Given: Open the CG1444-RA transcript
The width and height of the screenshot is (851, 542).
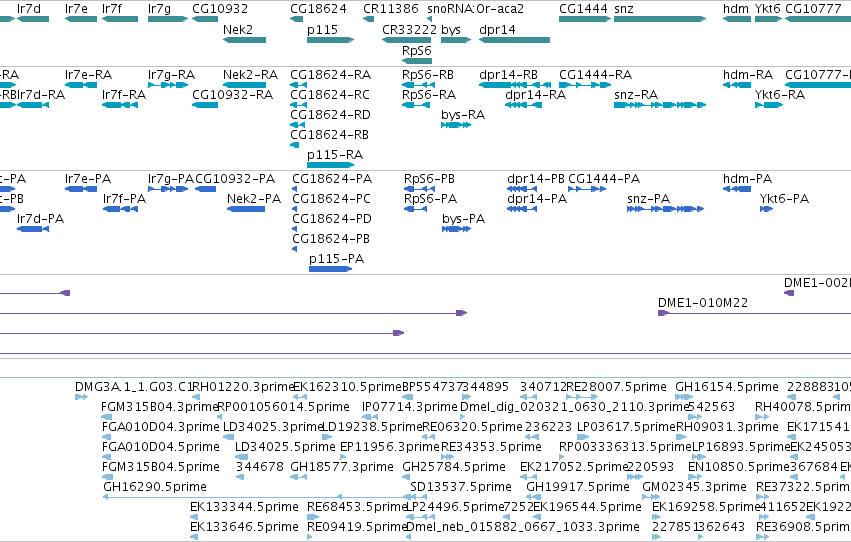Looking at the screenshot, I should pyautogui.click(x=585, y=85).
